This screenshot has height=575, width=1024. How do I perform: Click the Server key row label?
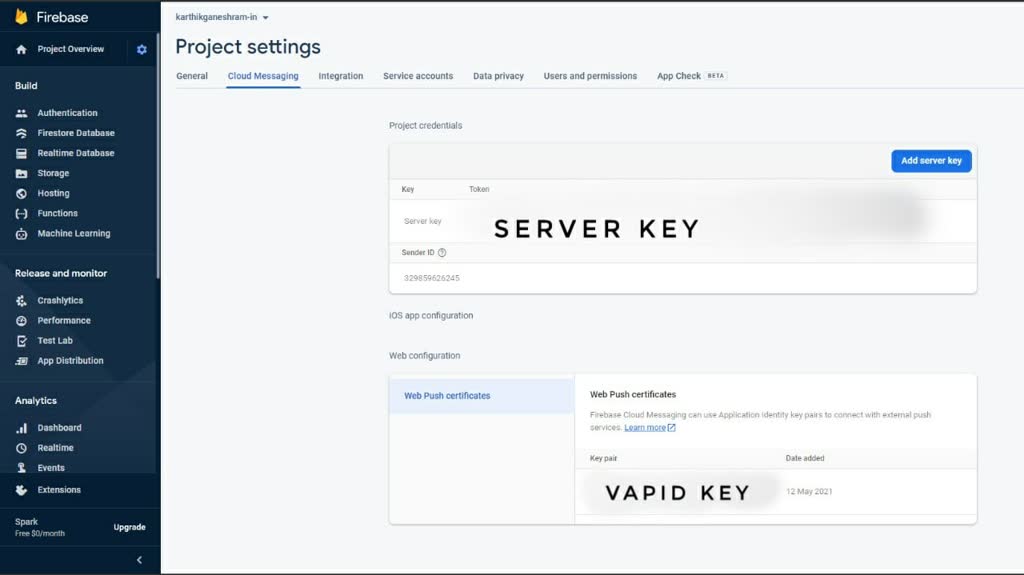(x=423, y=222)
